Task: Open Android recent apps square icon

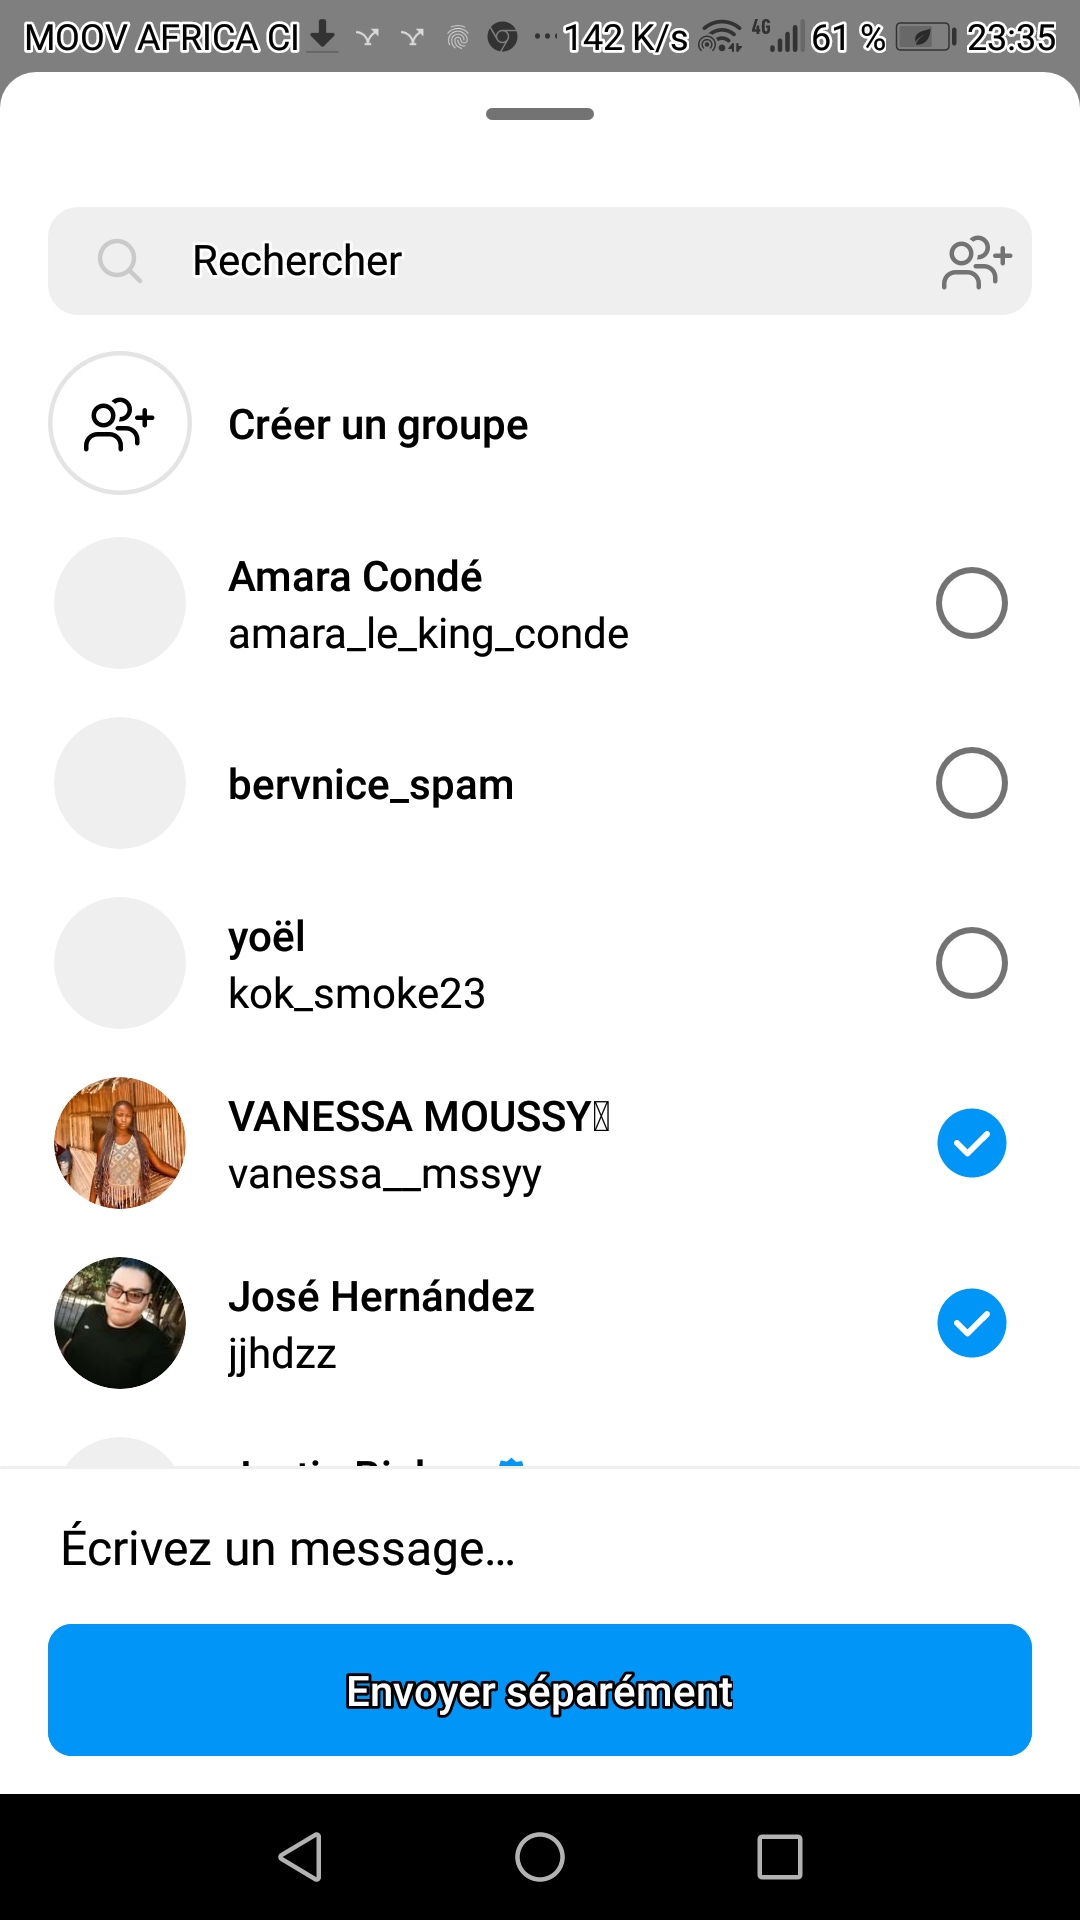Action: tap(780, 1857)
